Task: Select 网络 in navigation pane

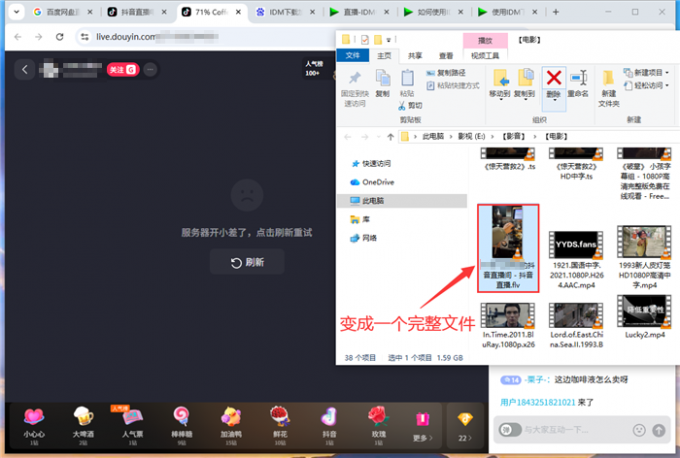Action: coord(363,238)
